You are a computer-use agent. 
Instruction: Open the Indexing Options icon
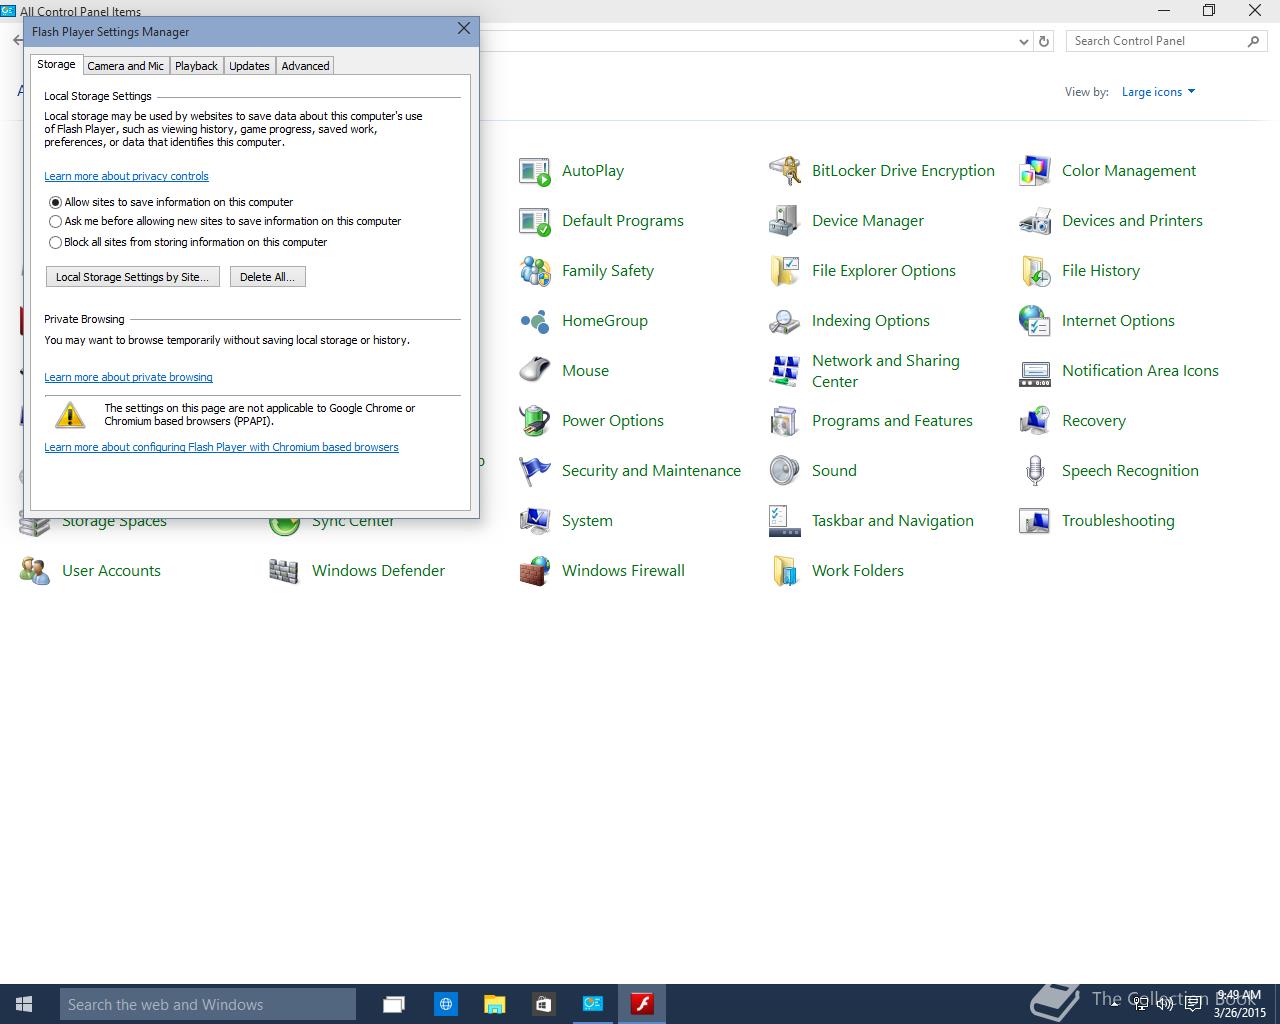click(x=785, y=321)
